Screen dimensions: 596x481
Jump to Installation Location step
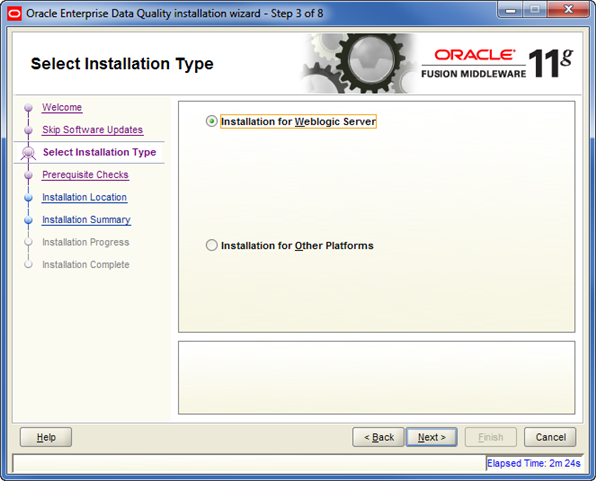(84, 197)
